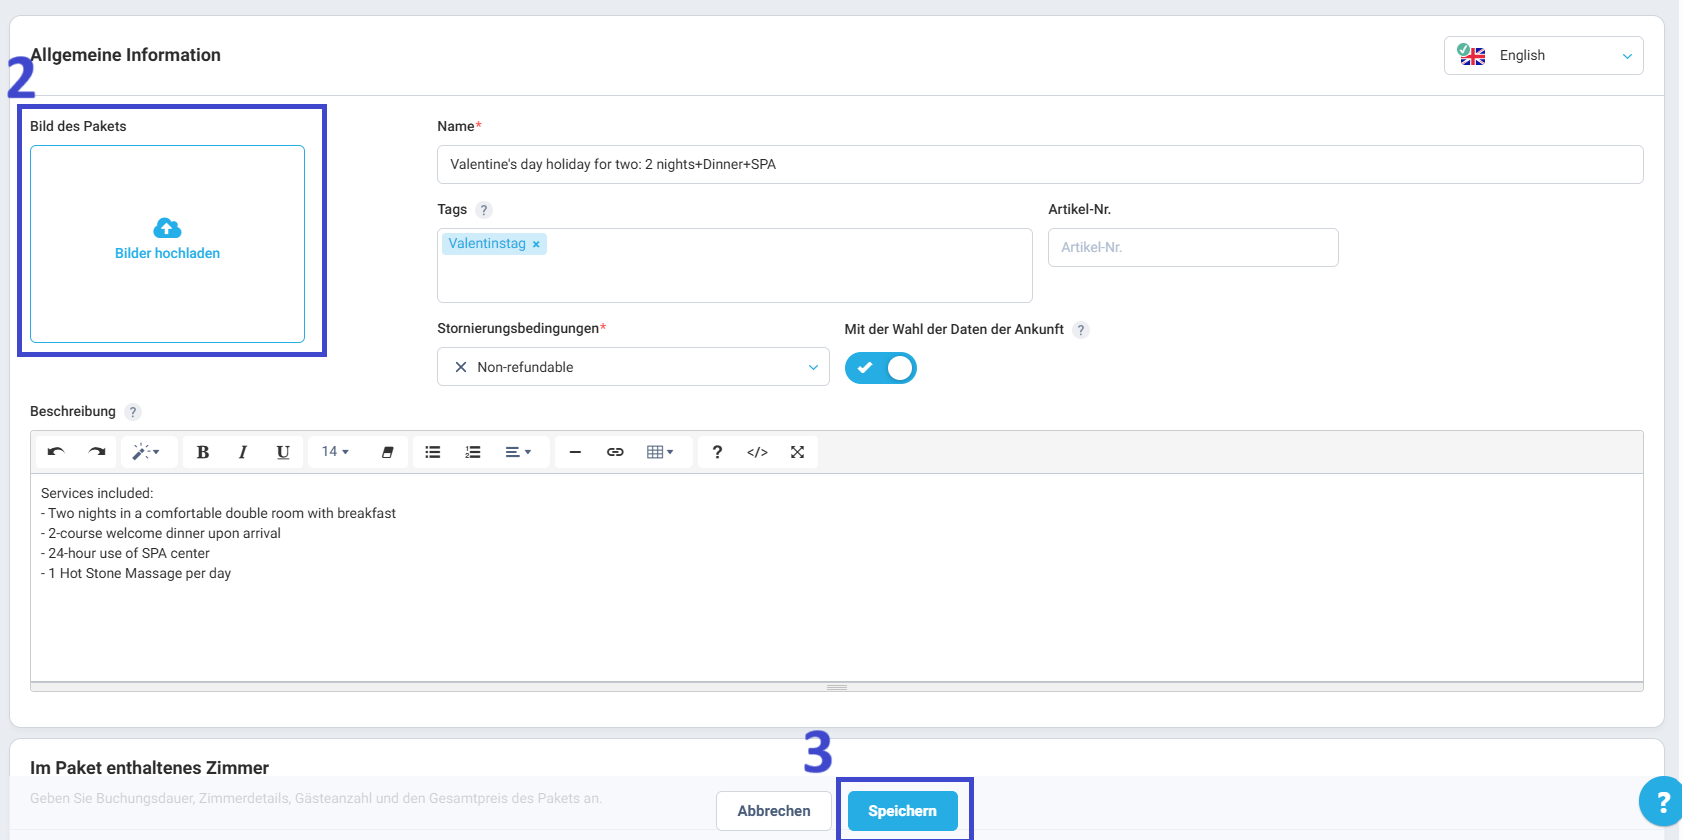Undo the last edit in description editor
The image size is (1682, 840).
(56, 452)
